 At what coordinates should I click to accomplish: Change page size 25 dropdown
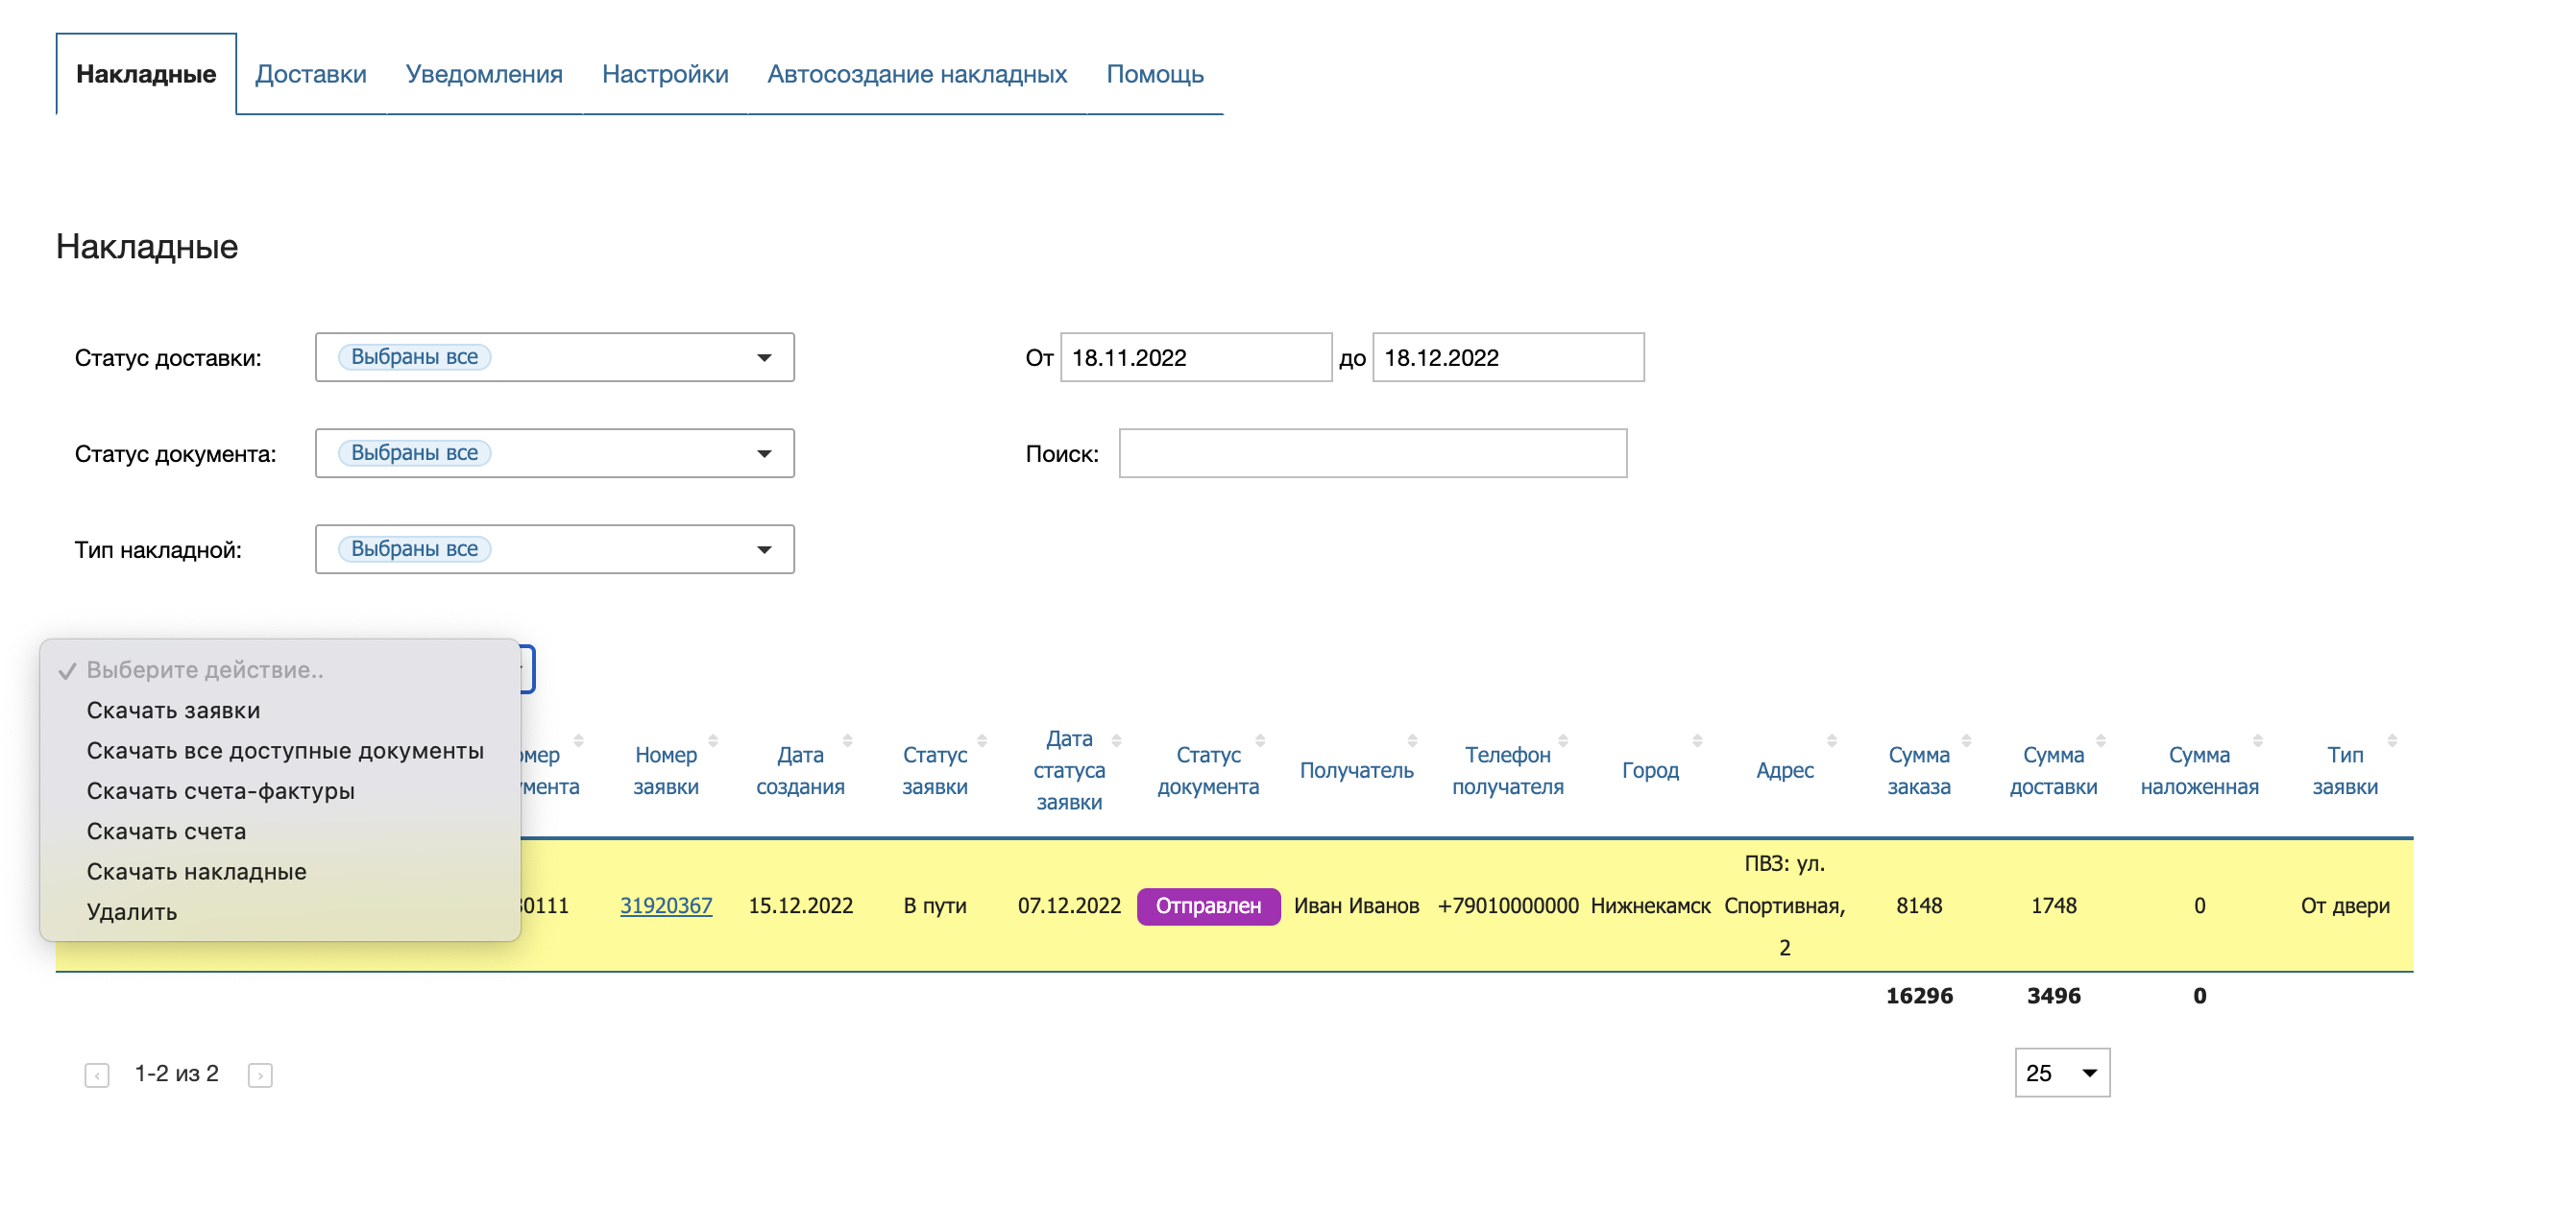click(x=2061, y=1073)
